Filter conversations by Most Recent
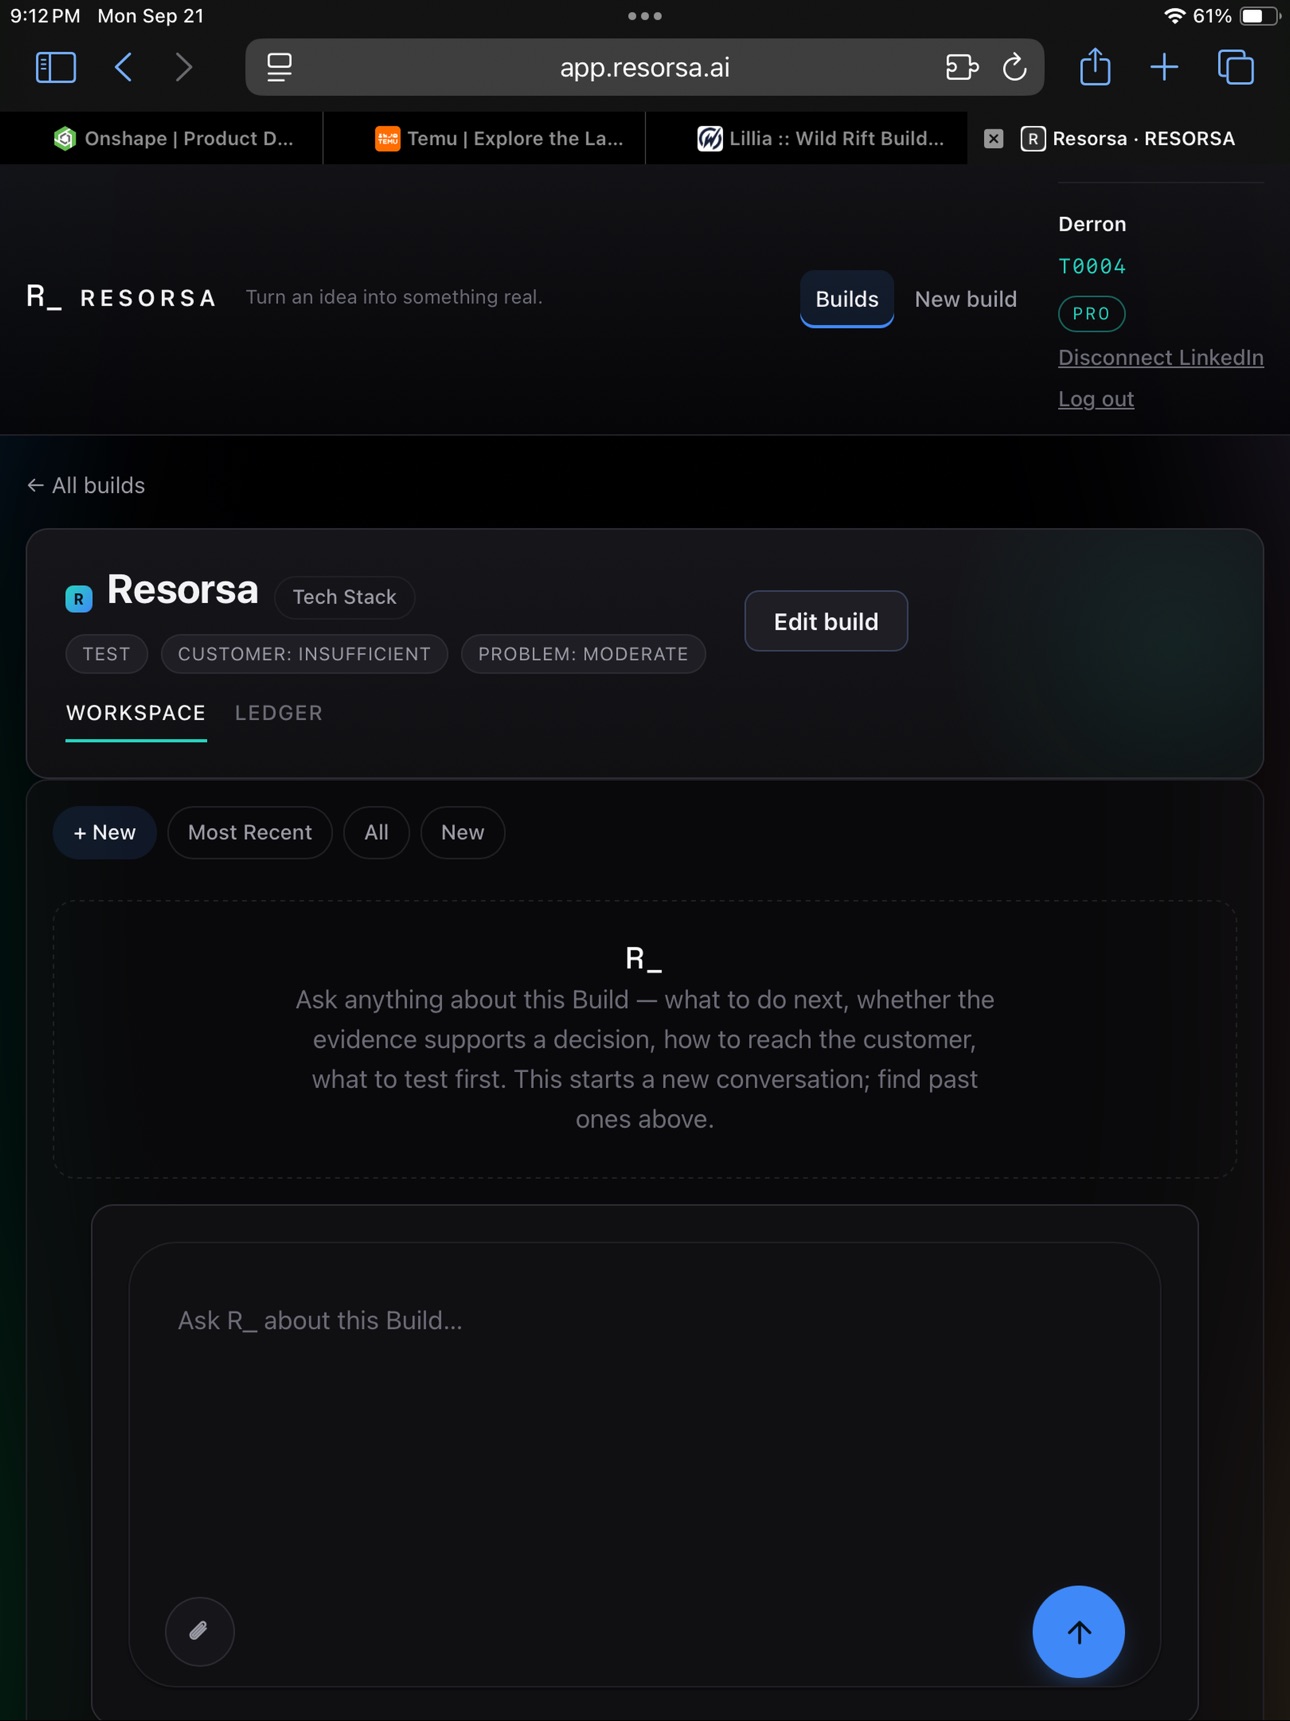The width and height of the screenshot is (1290, 1721). click(x=250, y=832)
